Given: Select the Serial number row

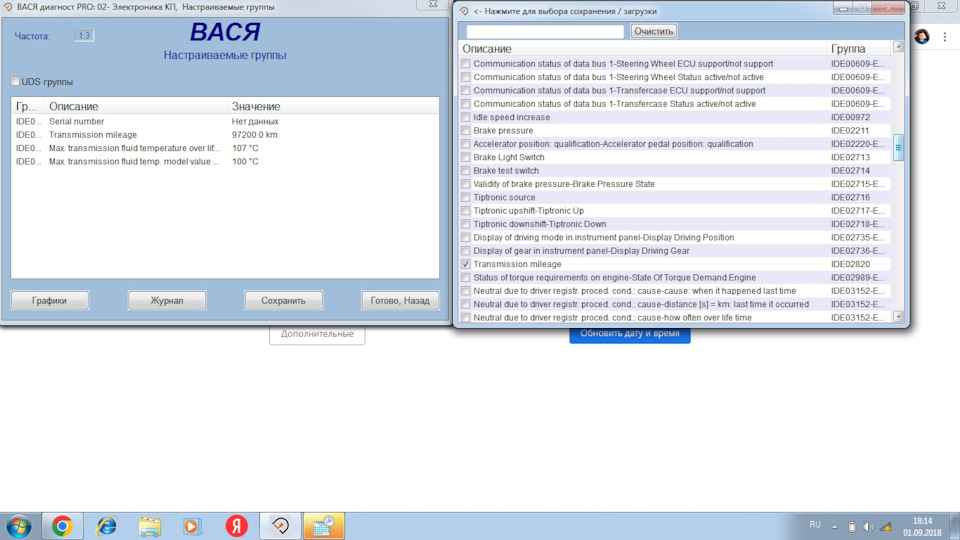Looking at the screenshot, I should (x=225, y=121).
